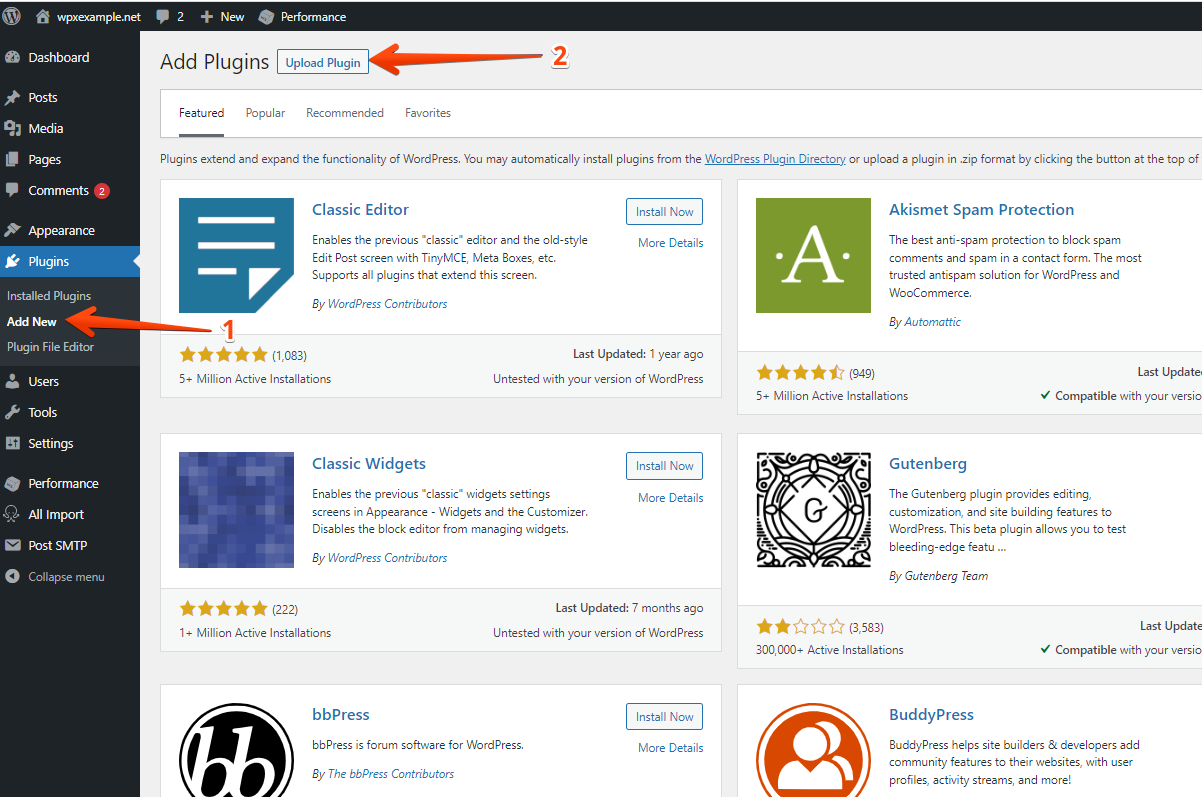Open the Classic Editor plugin thumbnail
Image resolution: width=1202 pixels, height=797 pixels.
(x=236, y=256)
